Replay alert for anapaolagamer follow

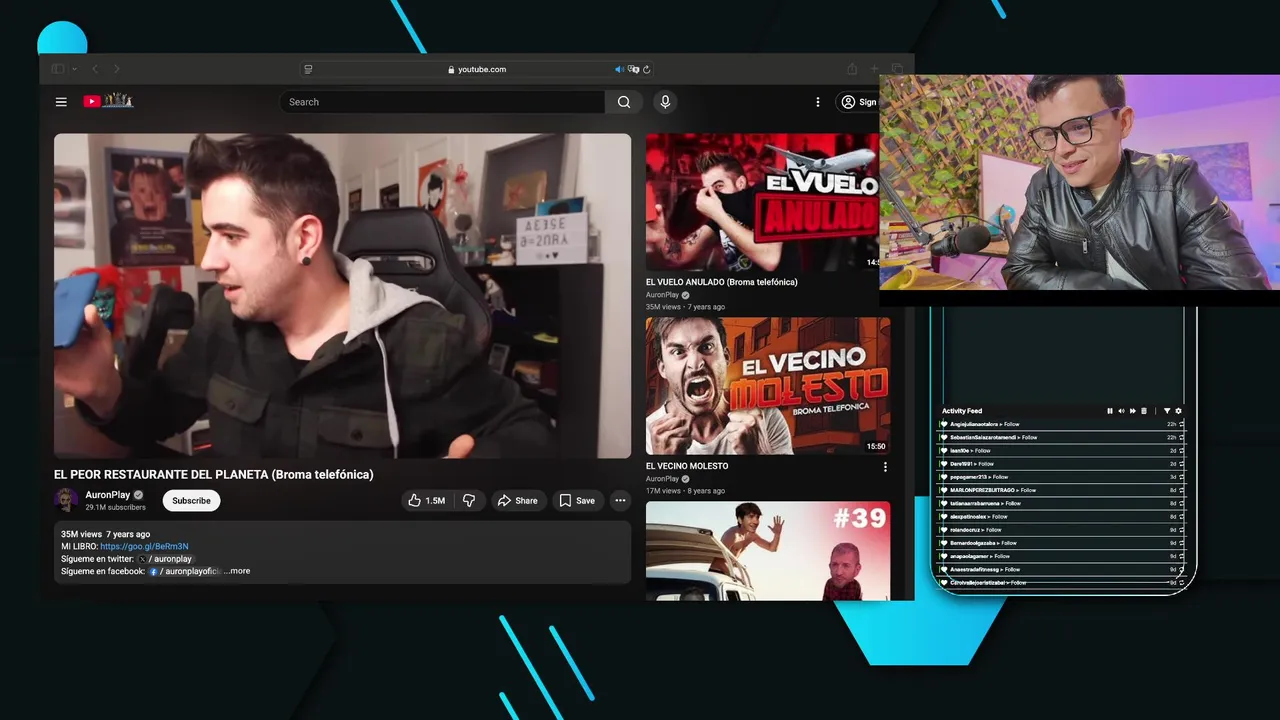pyautogui.click(x=1181, y=556)
